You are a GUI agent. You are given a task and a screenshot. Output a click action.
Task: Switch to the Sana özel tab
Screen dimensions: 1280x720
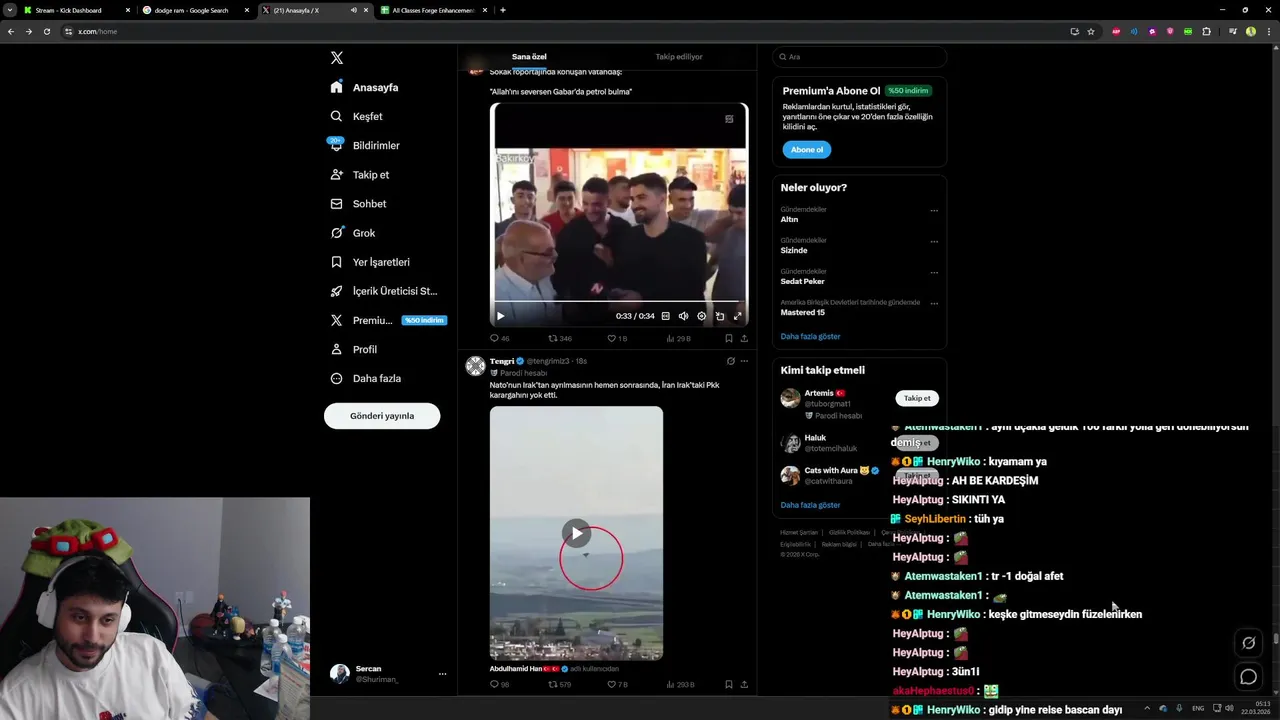tap(529, 57)
